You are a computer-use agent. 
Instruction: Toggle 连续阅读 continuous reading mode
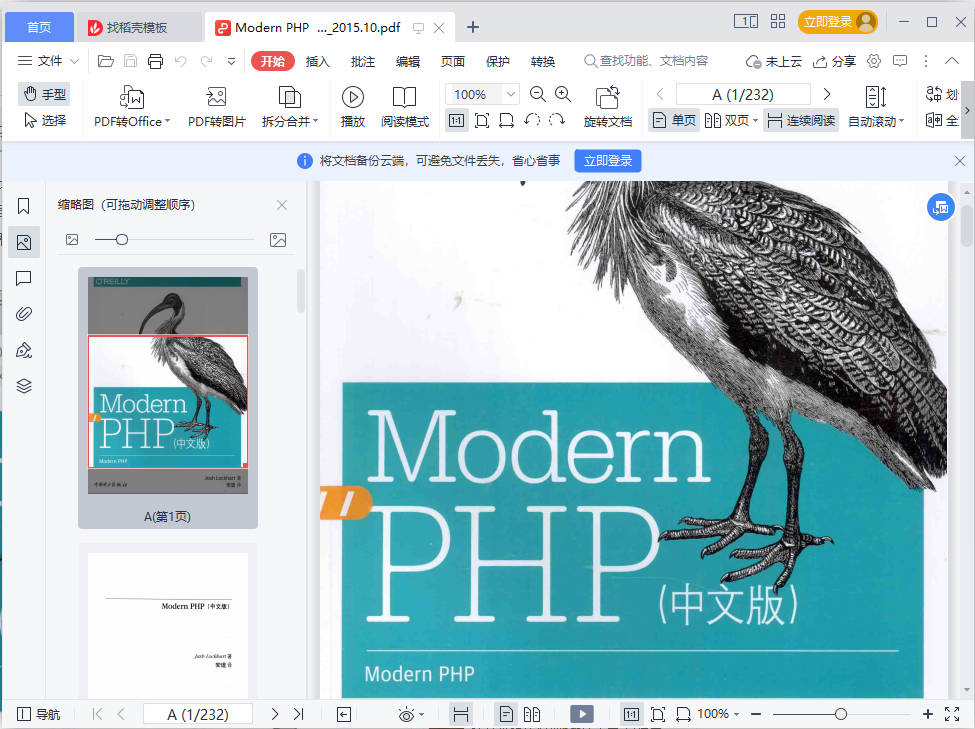coord(800,120)
